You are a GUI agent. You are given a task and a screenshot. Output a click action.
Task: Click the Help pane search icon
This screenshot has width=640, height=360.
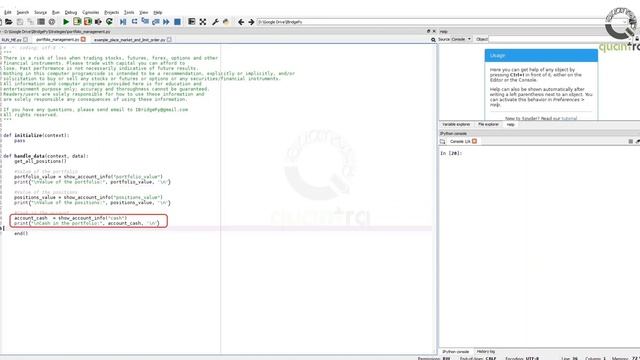click(433, 40)
